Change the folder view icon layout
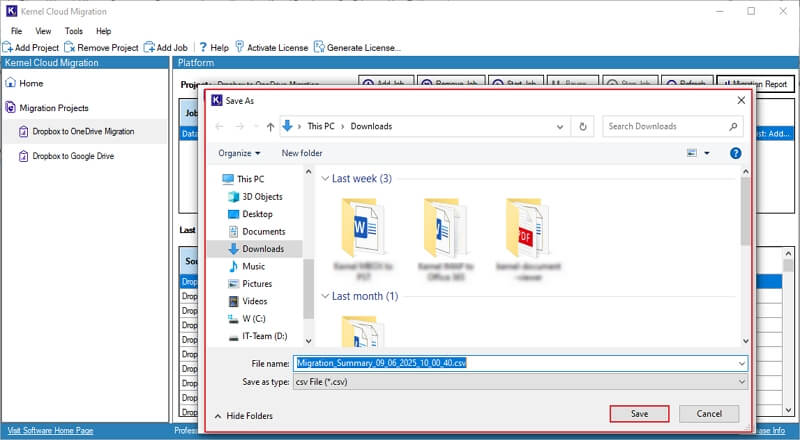The height and width of the screenshot is (440, 800). point(692,153)
